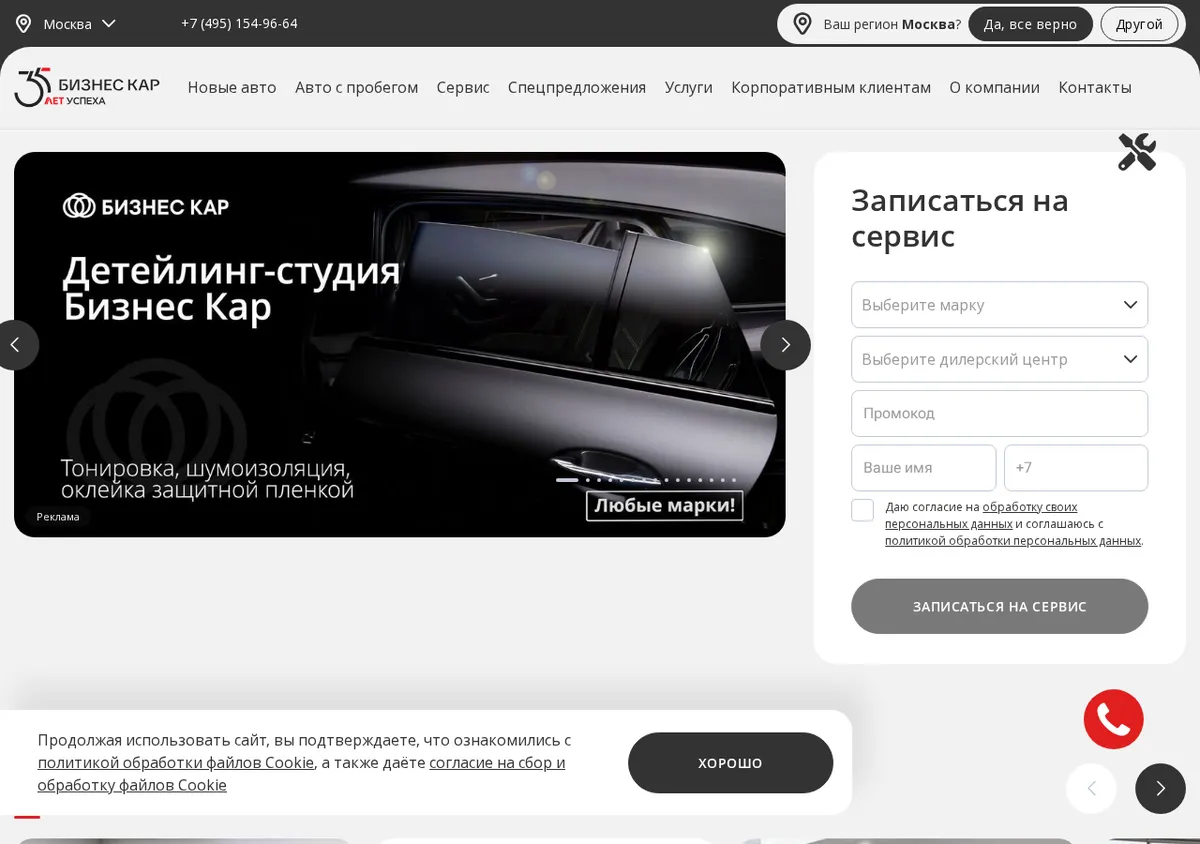Click pale round previous arrow at bottom right
Image resolution: width=1200 pixels, height=844 pixels.
[1091, 788]
